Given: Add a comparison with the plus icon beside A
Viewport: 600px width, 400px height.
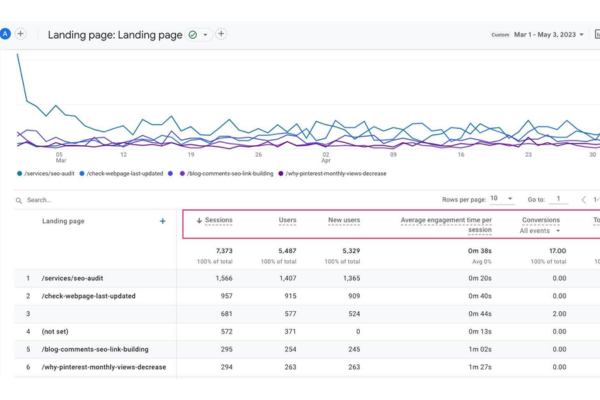Looking at the screenshot, I should pos(21,34).
